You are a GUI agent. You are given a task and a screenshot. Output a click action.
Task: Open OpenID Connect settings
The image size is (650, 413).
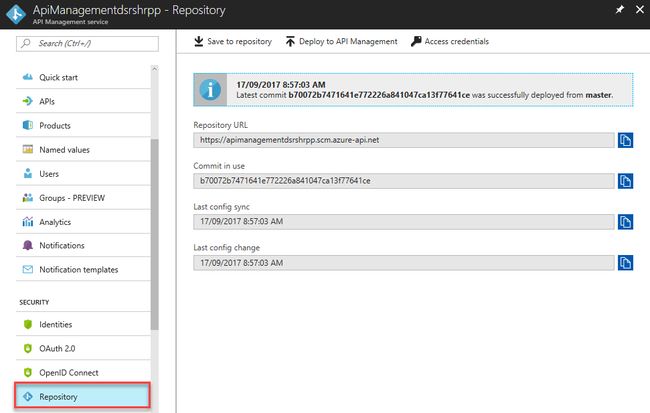[x=83, y=372]
